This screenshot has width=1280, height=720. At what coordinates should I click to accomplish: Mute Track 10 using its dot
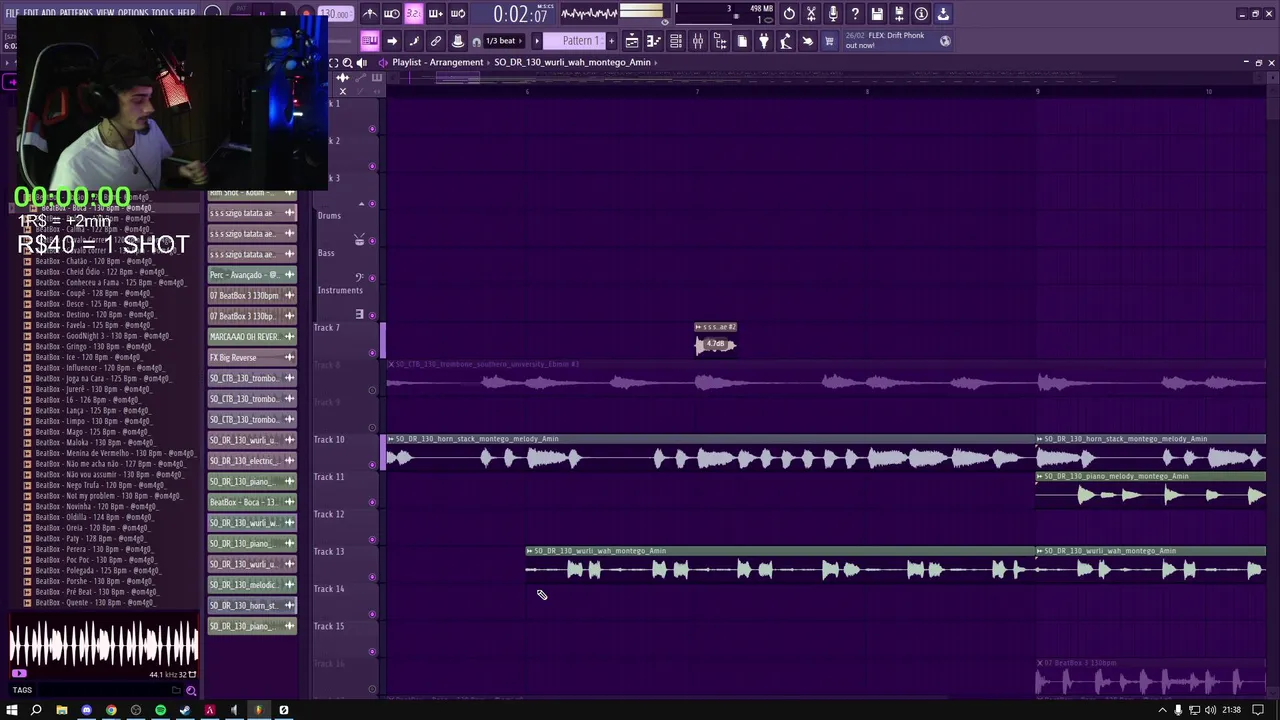[x=373, y=464]
